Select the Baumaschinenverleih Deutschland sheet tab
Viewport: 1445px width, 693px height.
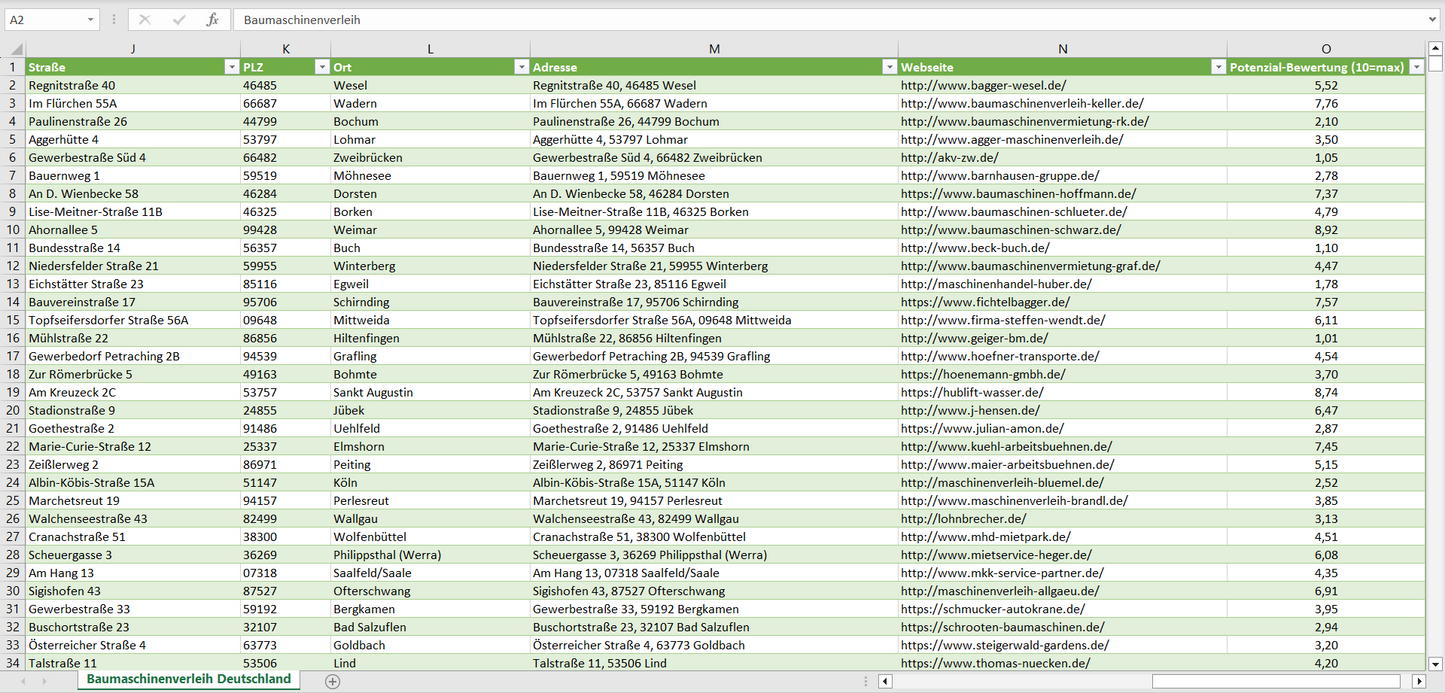(x=188, y=679)
